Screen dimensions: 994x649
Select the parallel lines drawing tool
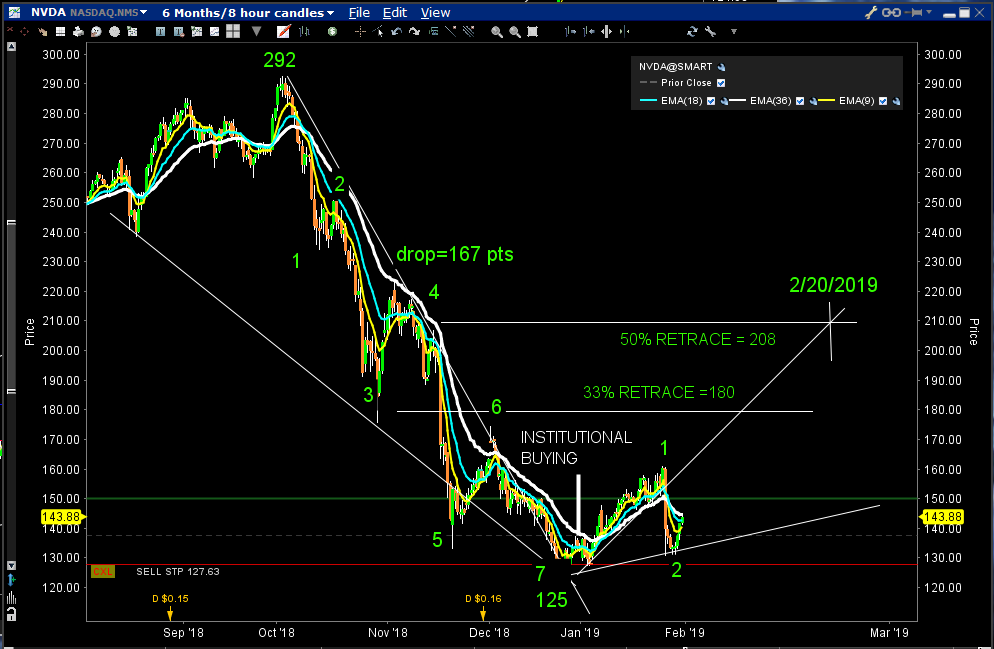[x=469, y=31]
